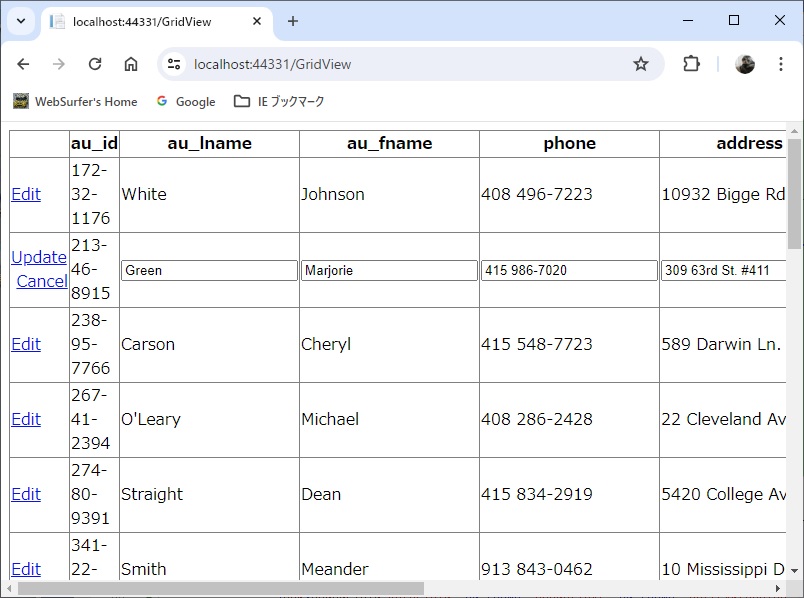This screenshot has width=804, height=598.
Task: Click the home button in Chrome
Action: click(x=132, y=63)
